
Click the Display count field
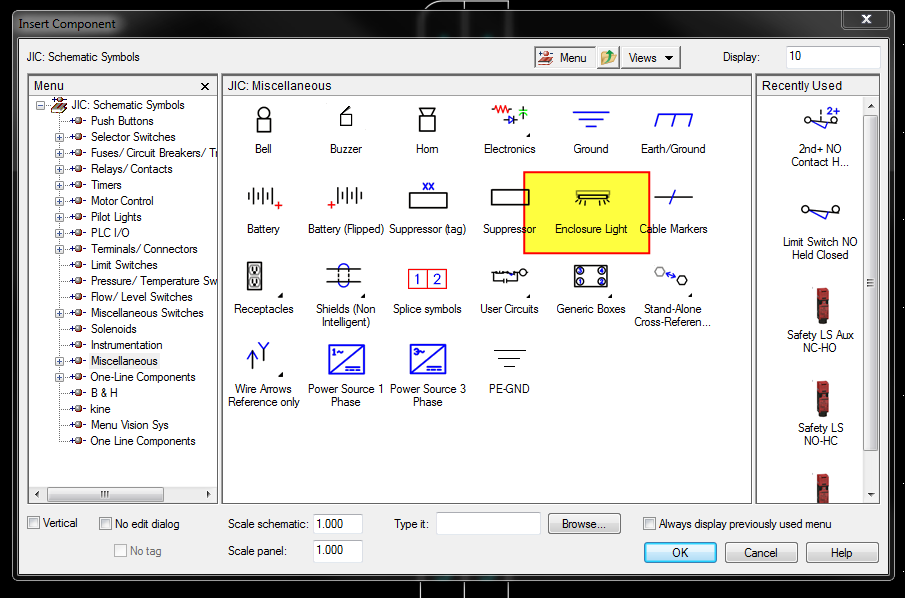(833, 57)
